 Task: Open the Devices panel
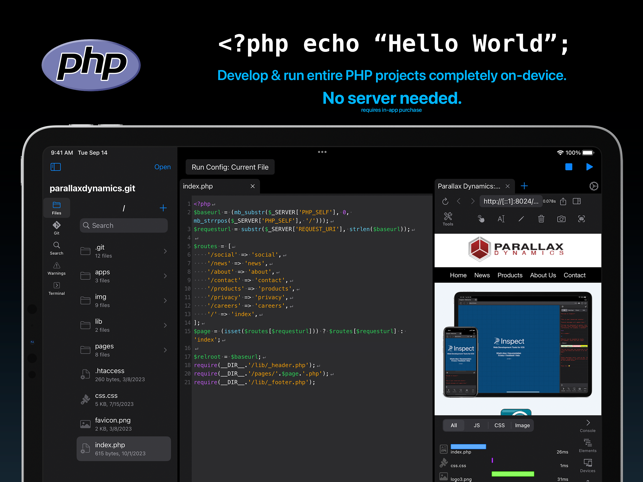click(x=588, y=466)
